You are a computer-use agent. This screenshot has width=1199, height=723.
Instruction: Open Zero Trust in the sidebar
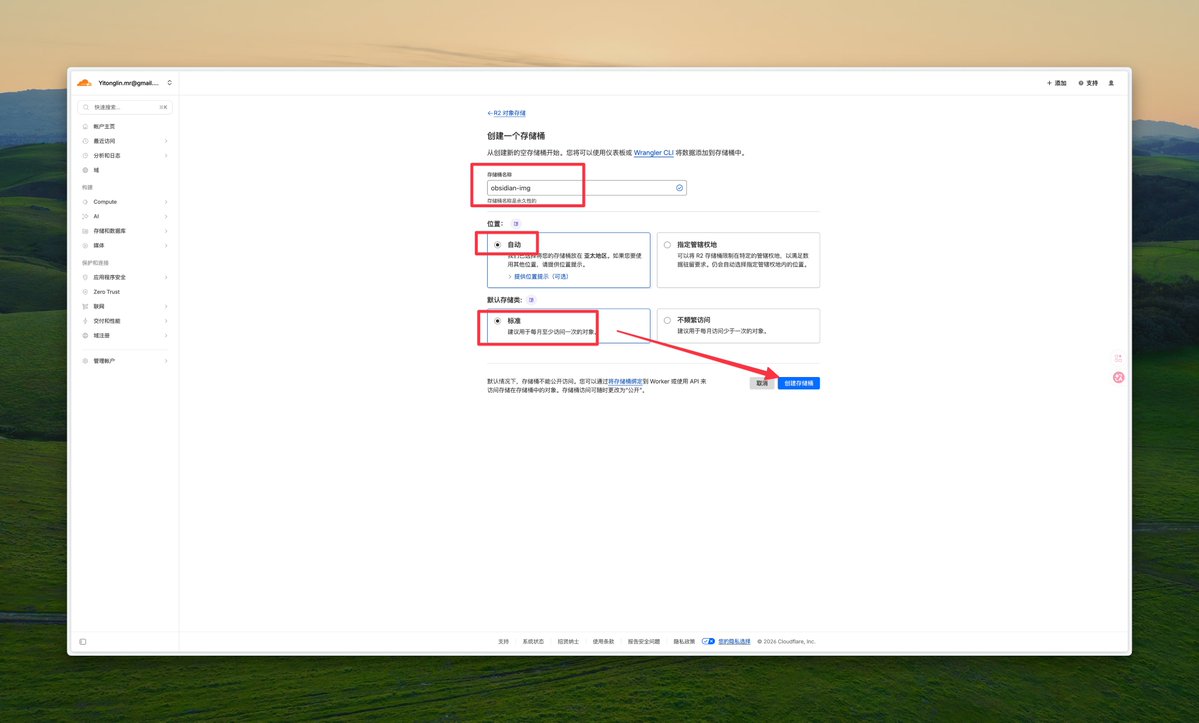point(106,292)
